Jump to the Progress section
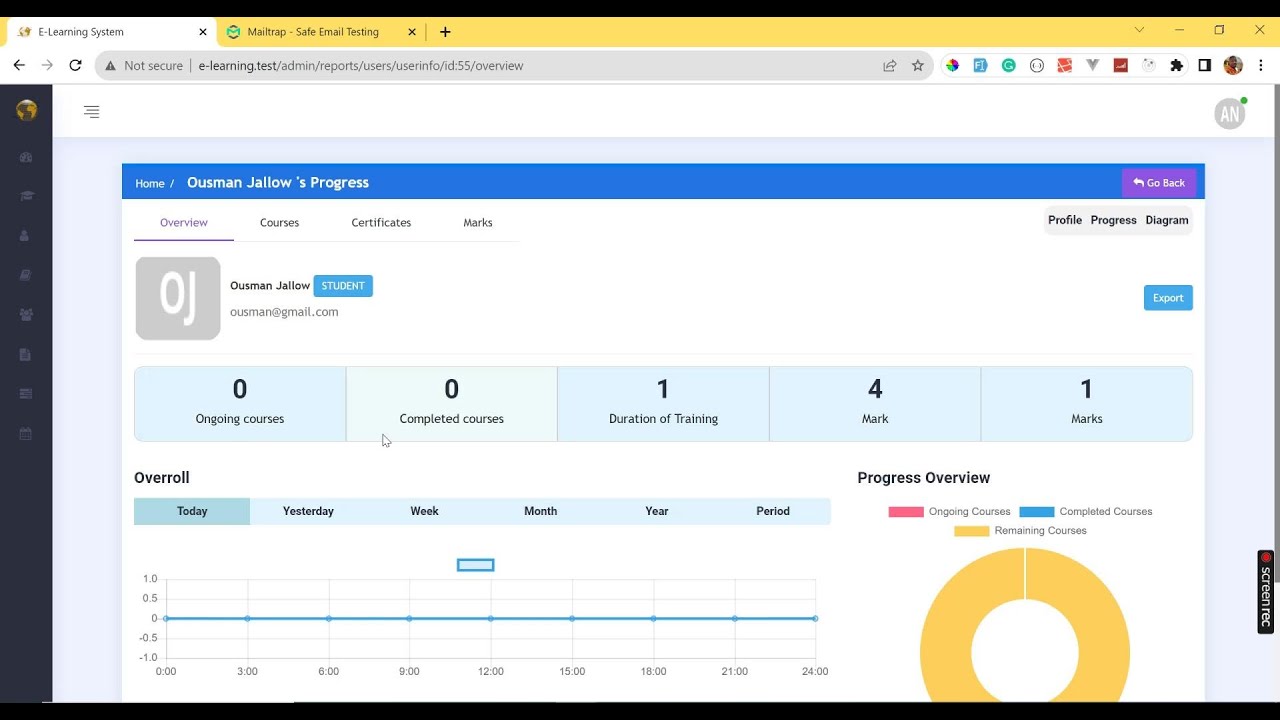The height and width of the screenshot is (720, 1280). tap(1113, 220)
